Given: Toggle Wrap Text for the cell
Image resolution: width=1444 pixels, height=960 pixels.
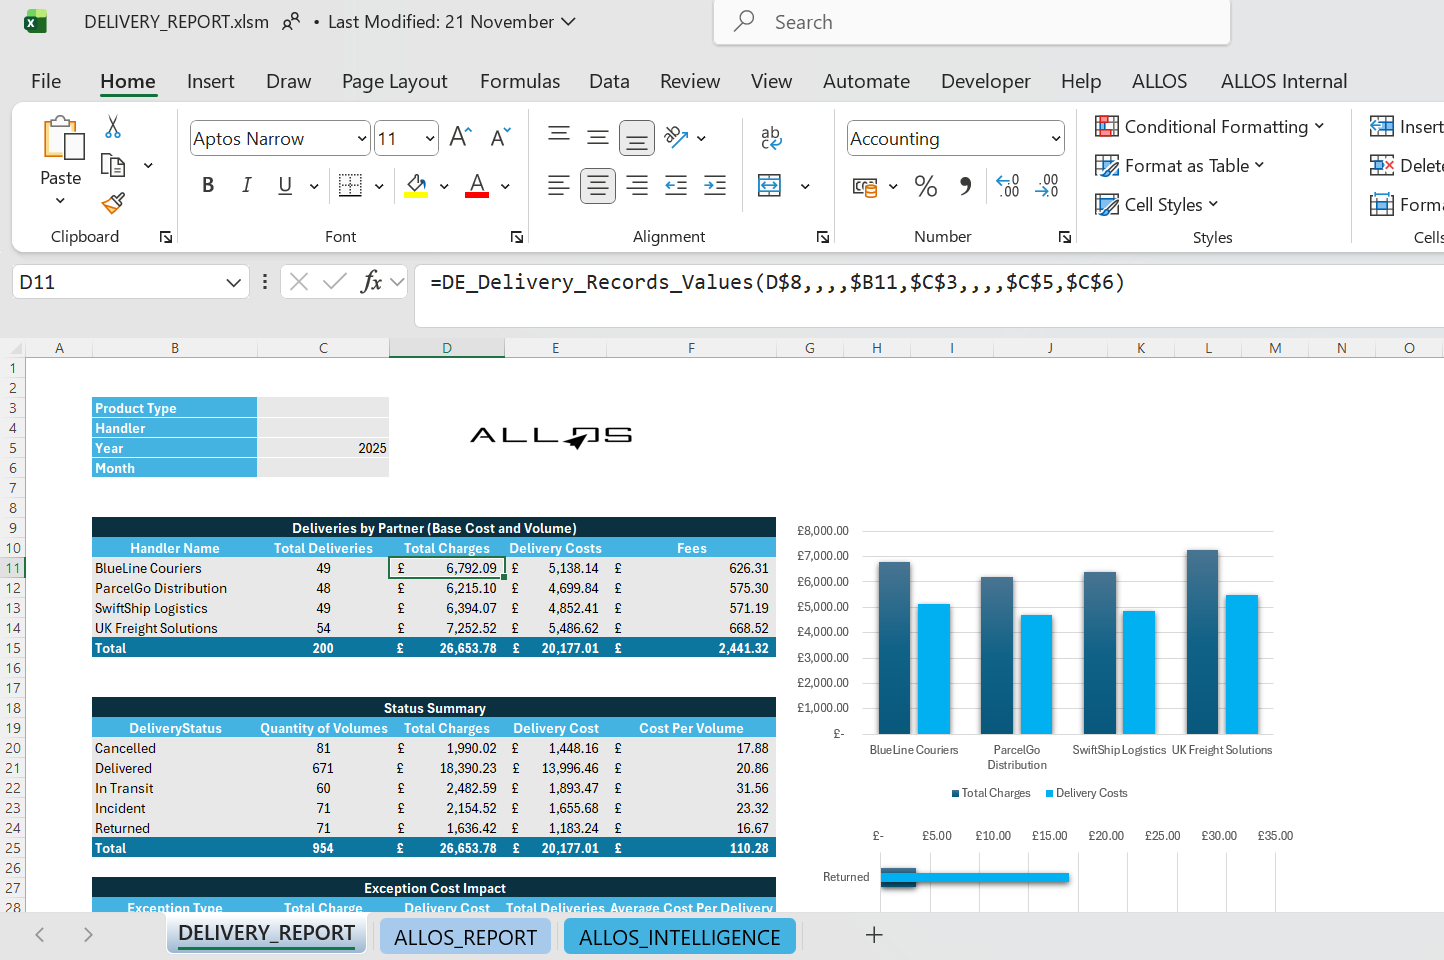Looking at the screenshot, I should [771, 137].
